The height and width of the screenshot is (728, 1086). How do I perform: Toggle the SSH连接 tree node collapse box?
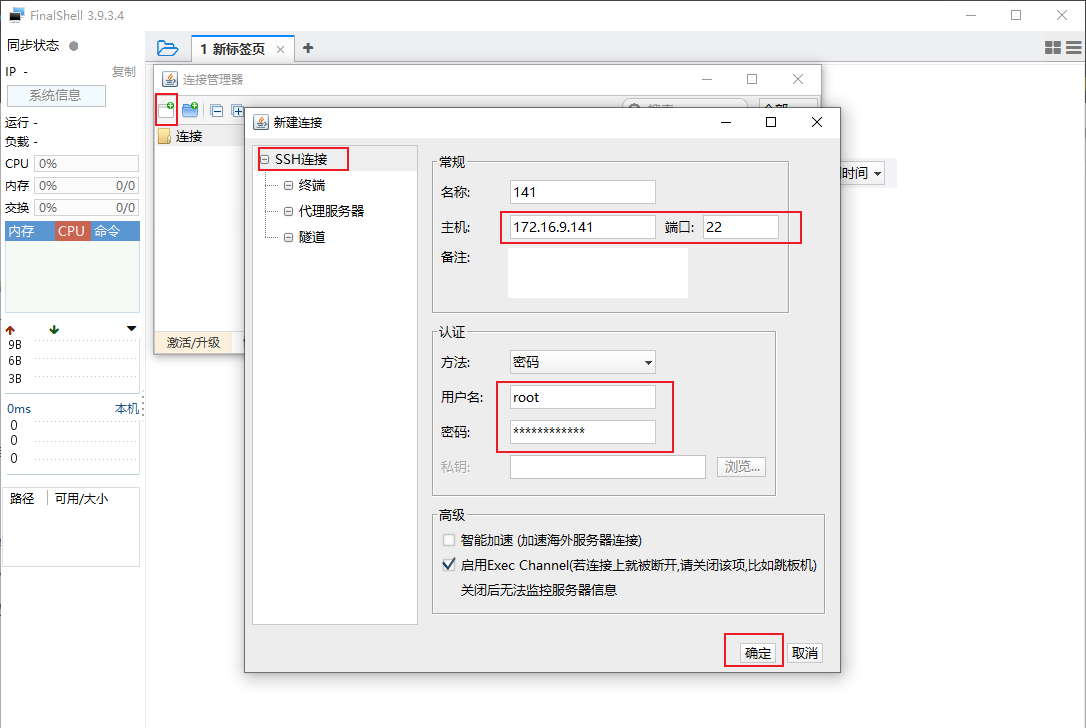click(x=263, y=158)
